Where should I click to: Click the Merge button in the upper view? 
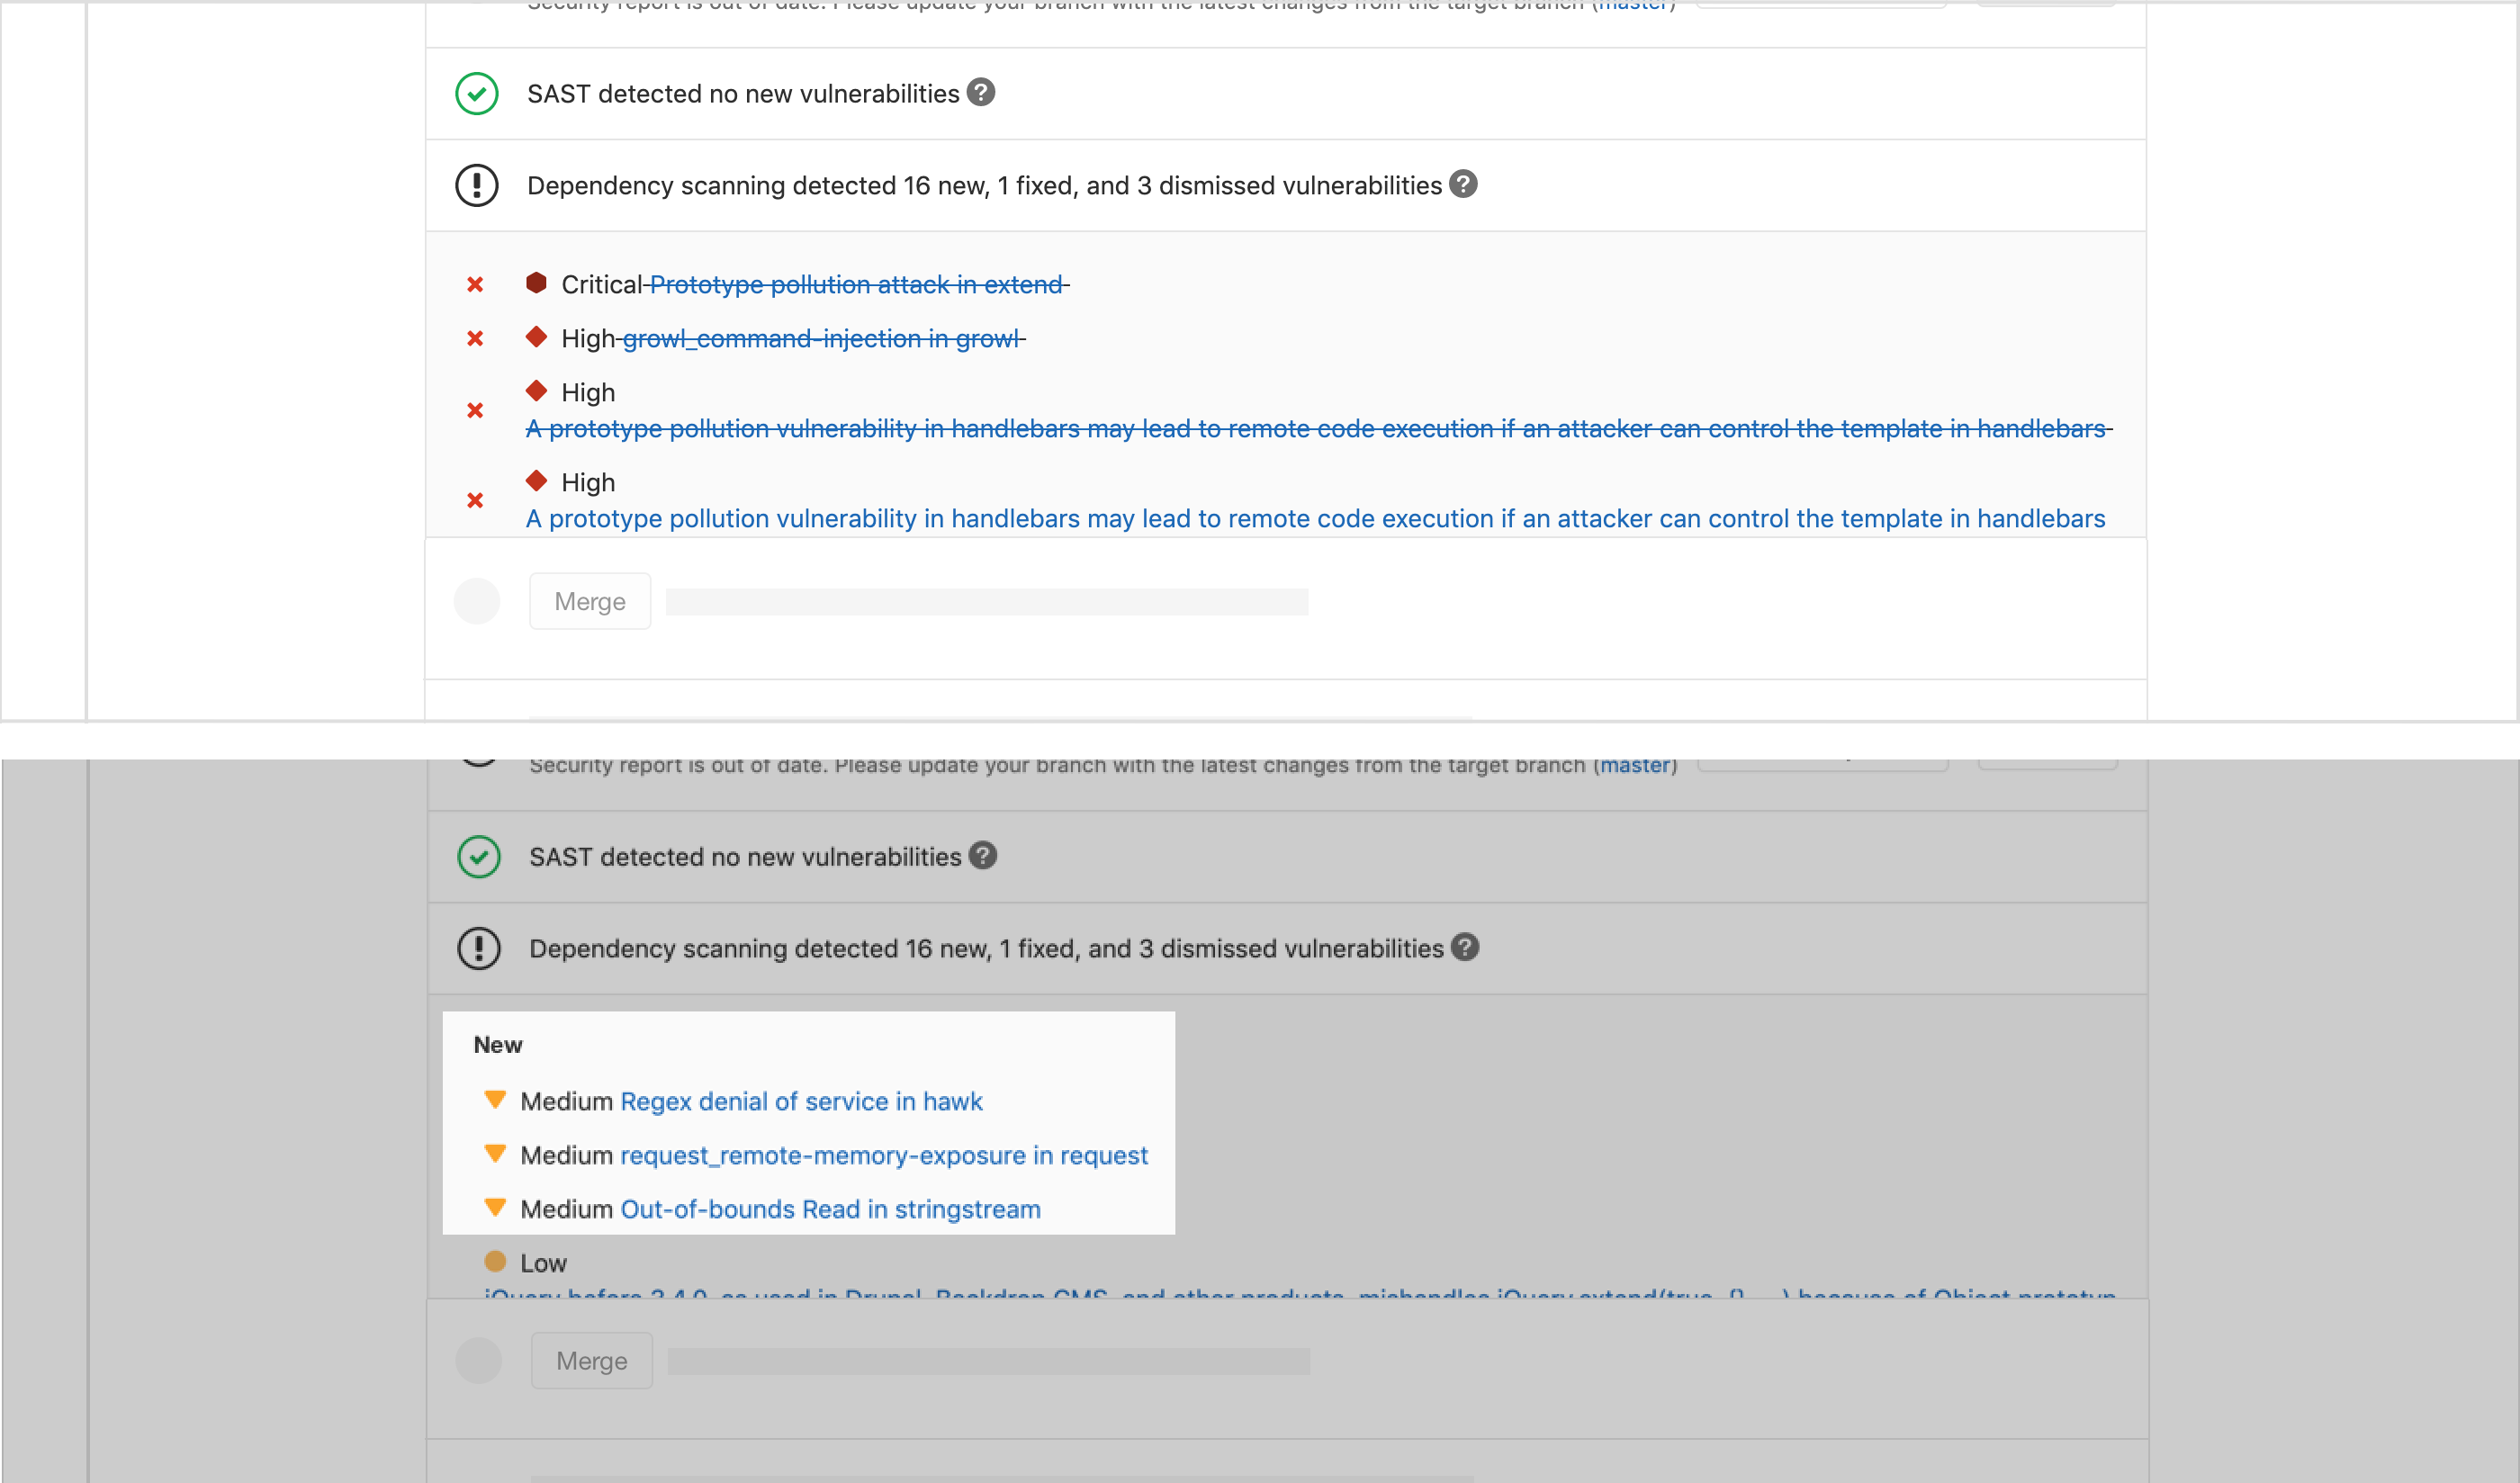(590, 601)
